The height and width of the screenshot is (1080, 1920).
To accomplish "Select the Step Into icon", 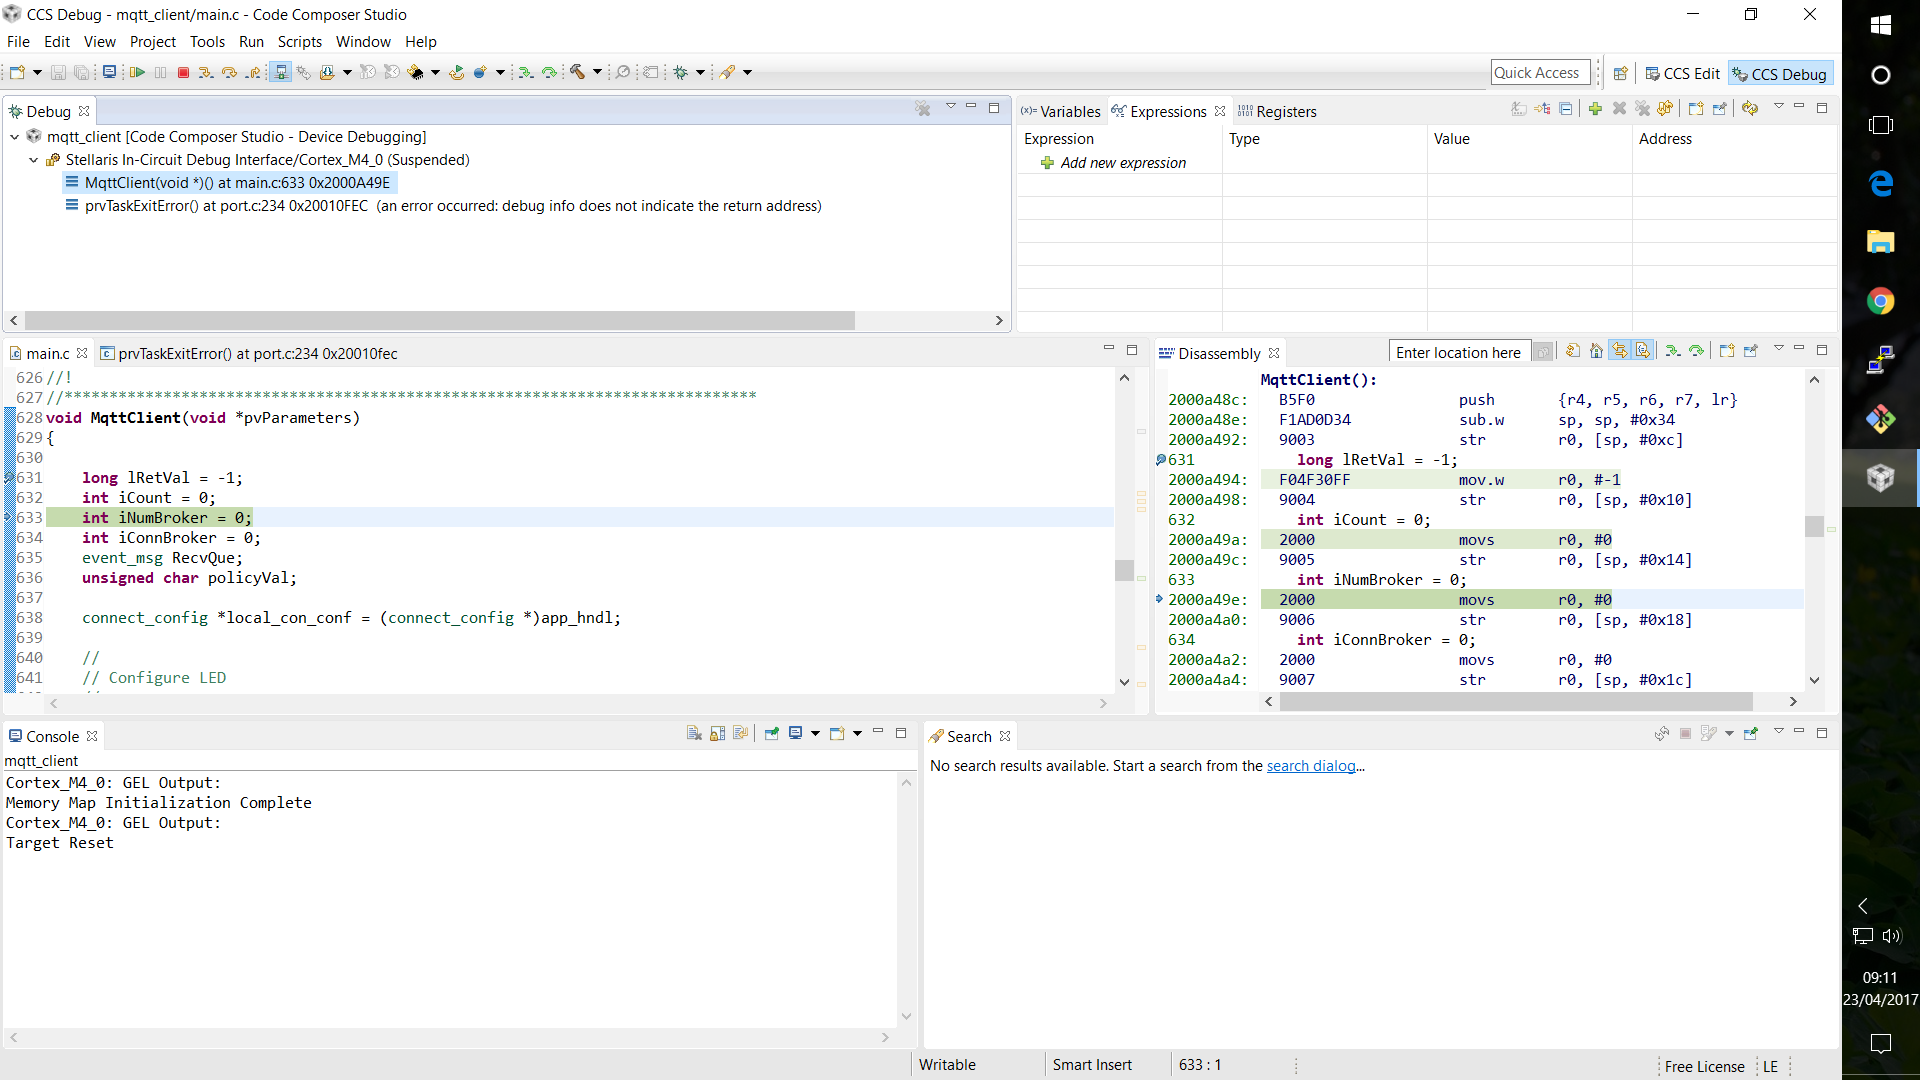I will 206,71.
